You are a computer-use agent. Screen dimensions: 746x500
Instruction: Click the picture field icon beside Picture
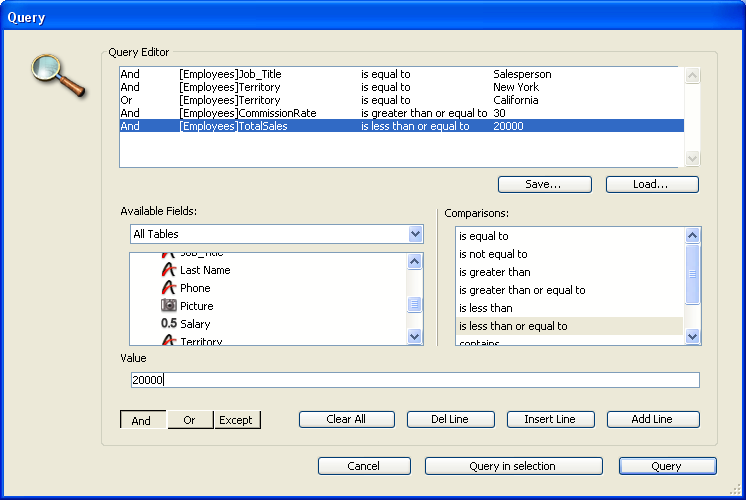pyautogui.click(x=168, y=306)
